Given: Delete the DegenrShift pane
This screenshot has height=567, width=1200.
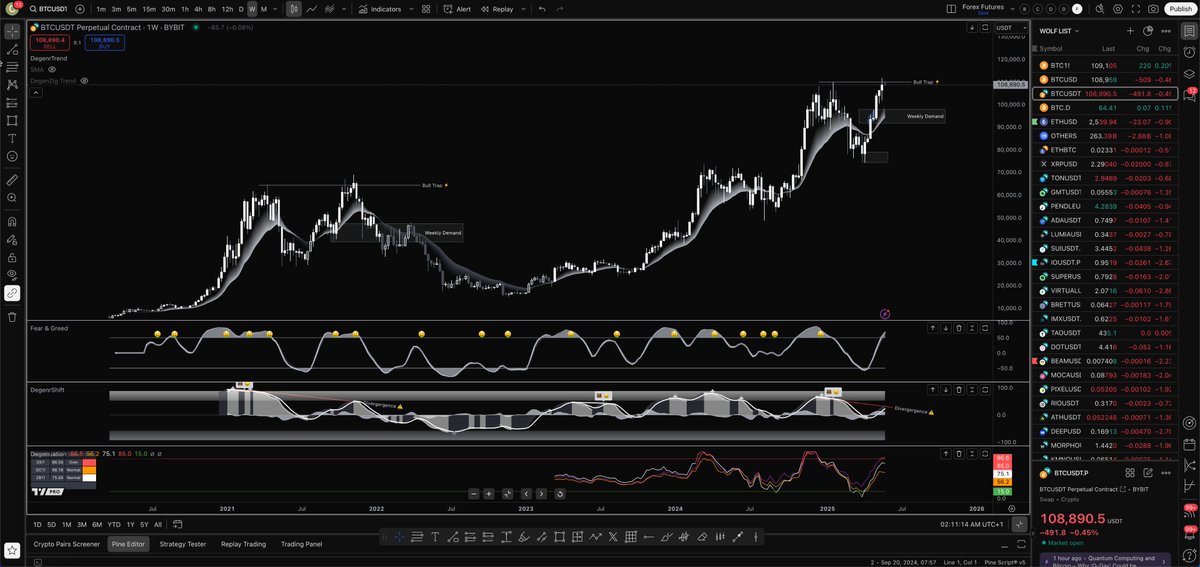Looking at the screenshot, I should [959, 390].
